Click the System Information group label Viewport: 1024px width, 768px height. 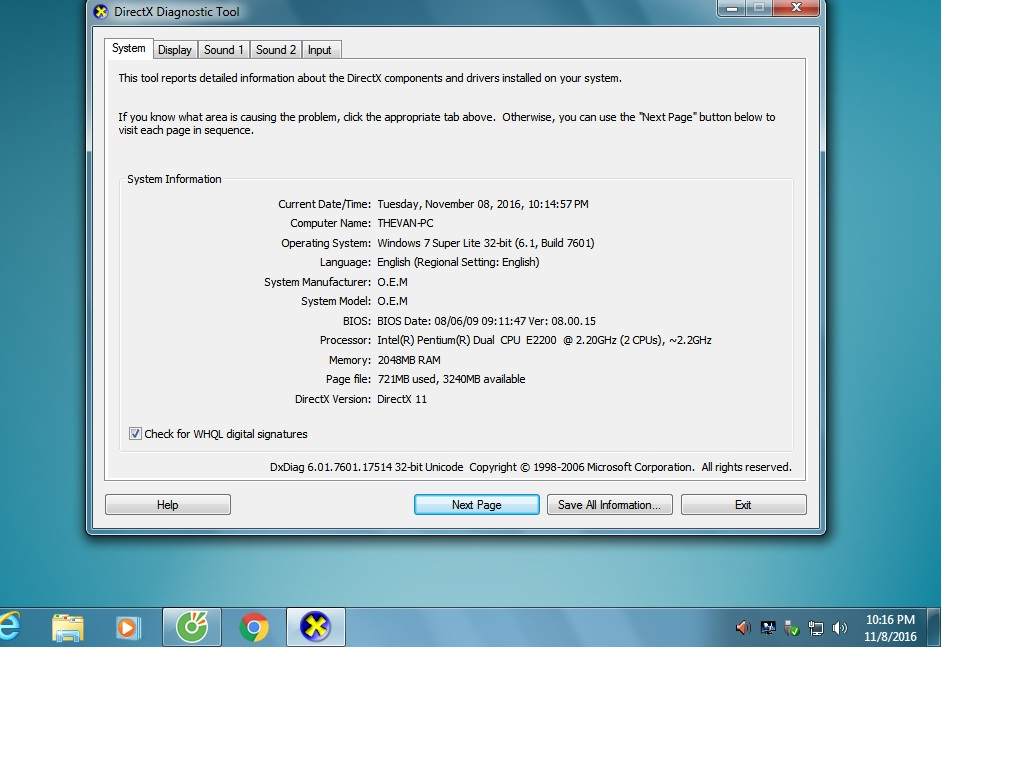click(x=174, y=179)
